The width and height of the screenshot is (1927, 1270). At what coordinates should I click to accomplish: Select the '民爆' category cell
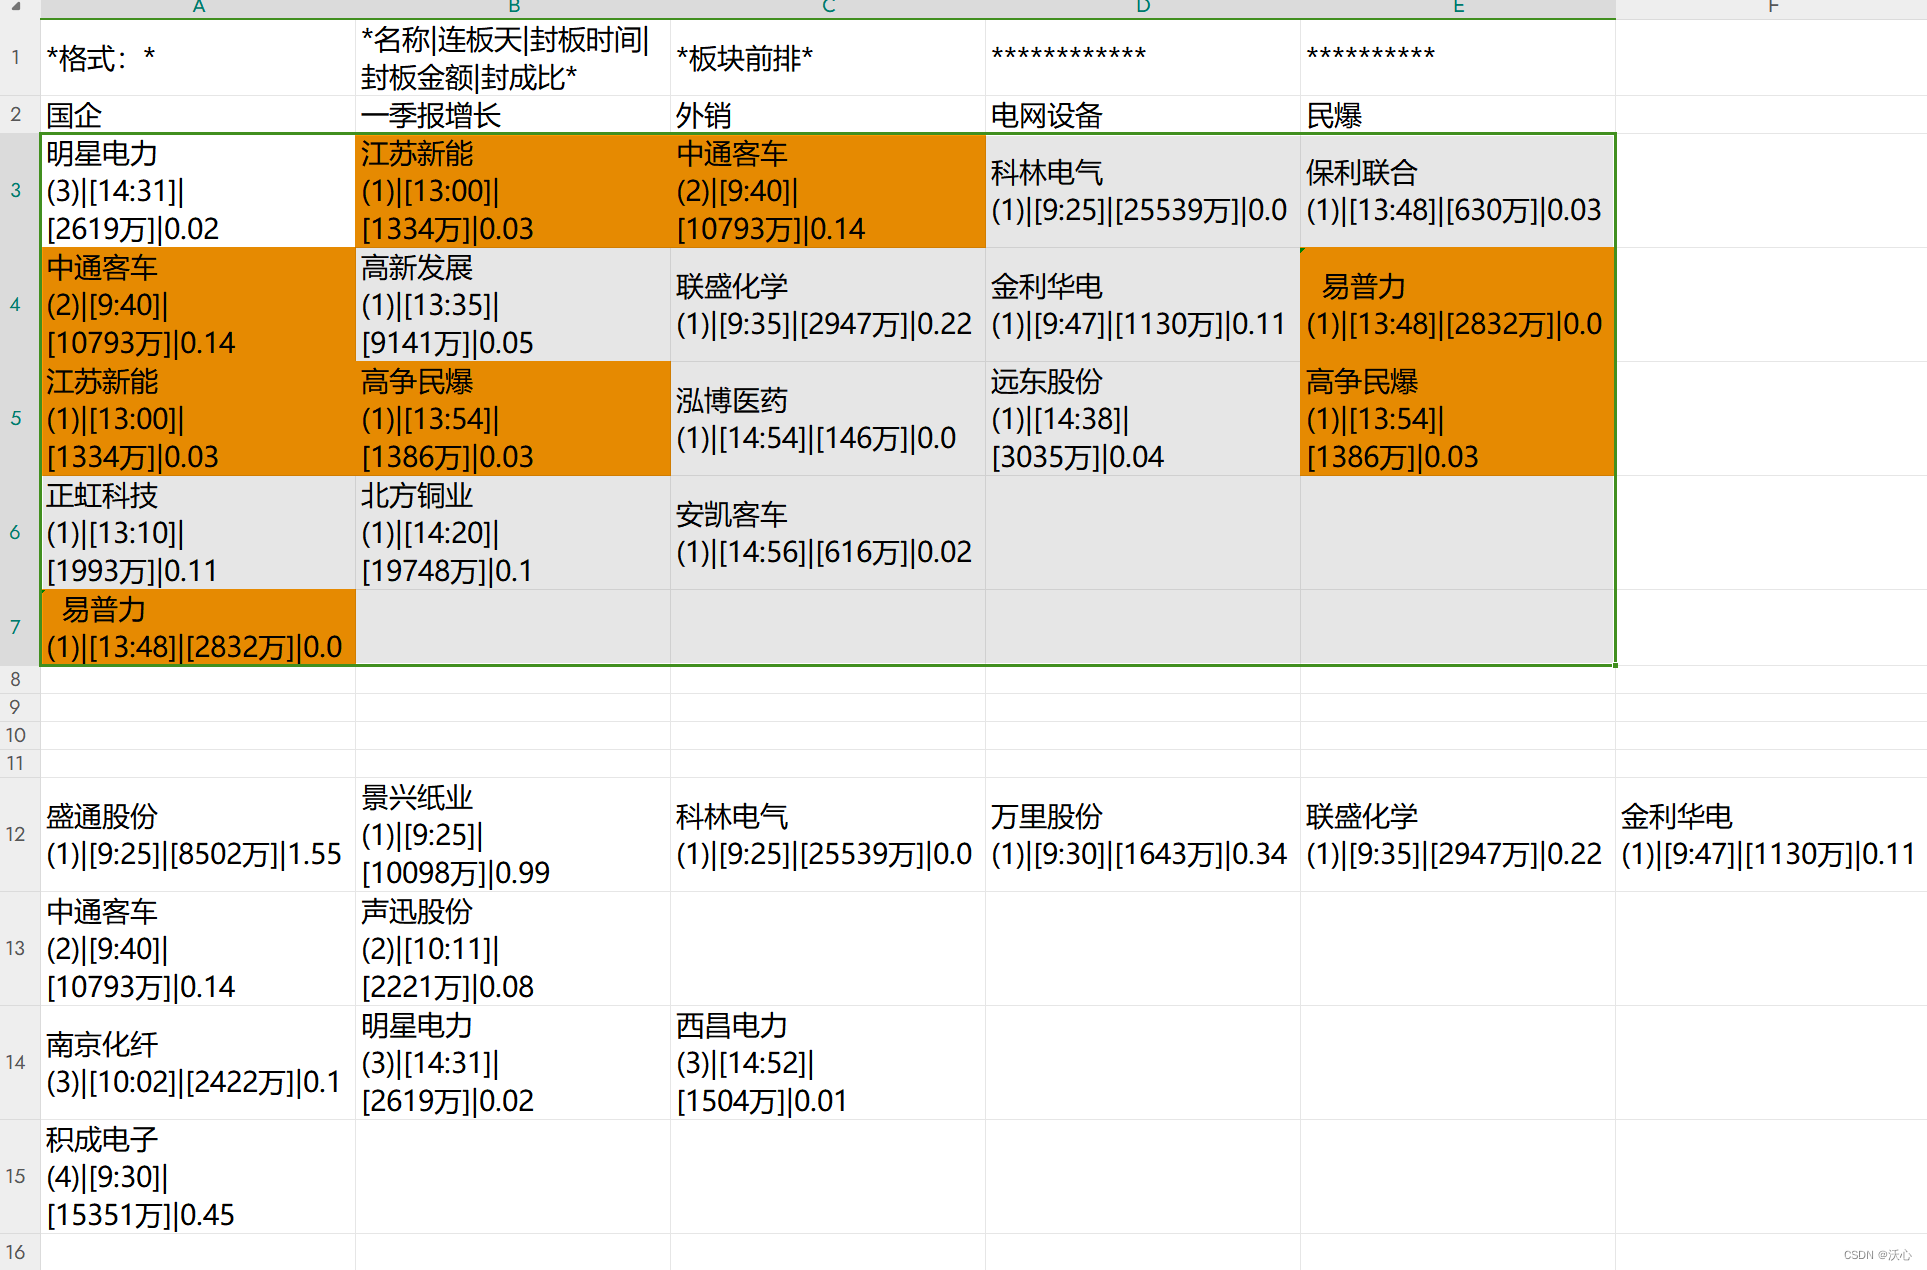[x=1458, y=115]
